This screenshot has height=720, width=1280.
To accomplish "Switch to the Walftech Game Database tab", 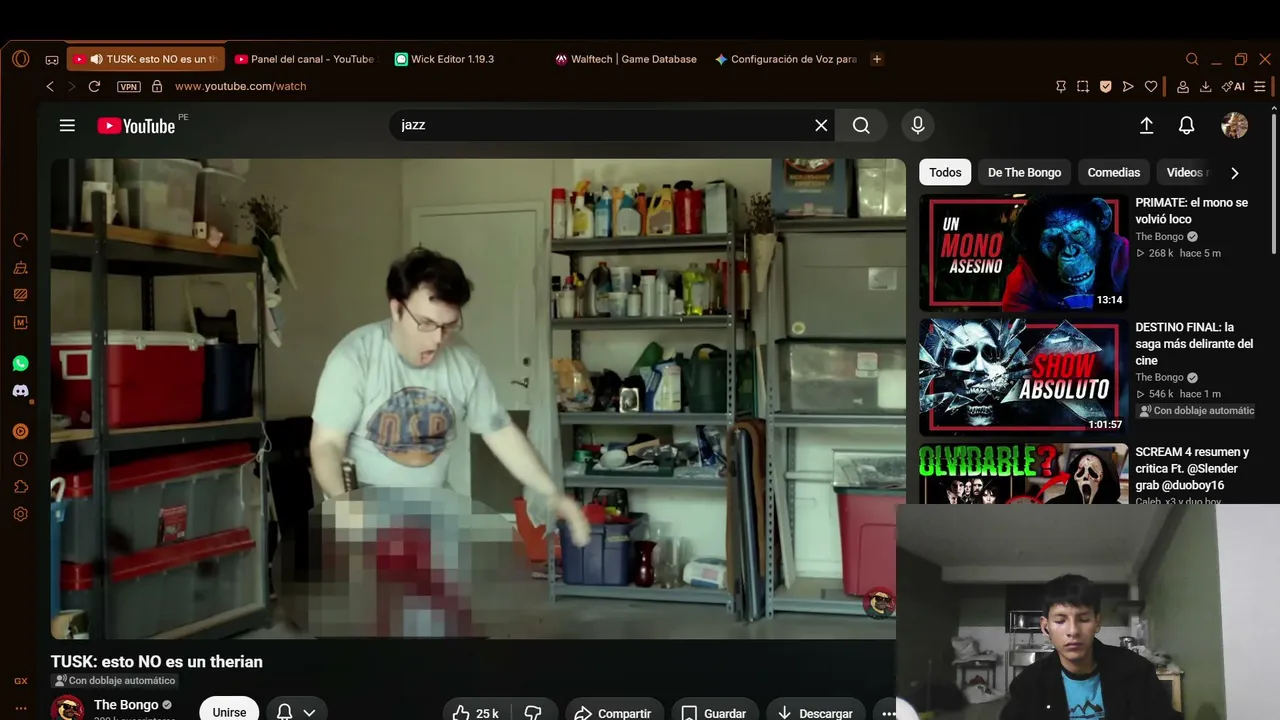I will 626,59.
